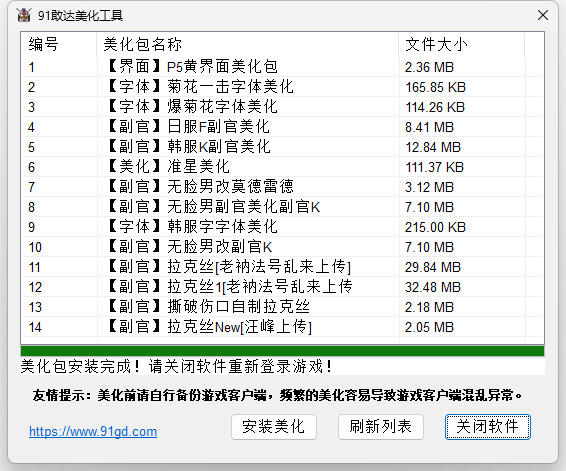Click the 文件大小 column header
This screenshot has width=566, height=471.
462,44
